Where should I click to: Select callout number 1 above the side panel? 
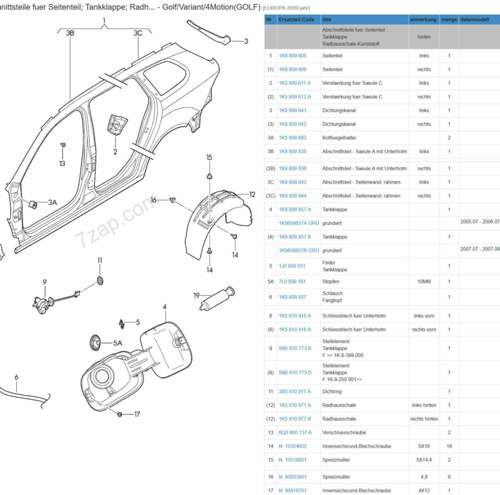click(x=104, y=21)
